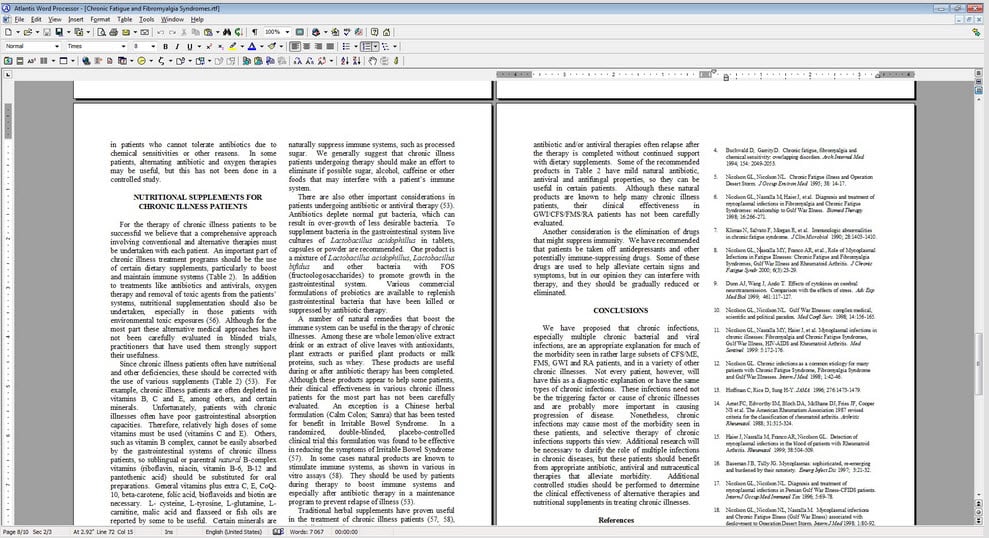
Task: Click the Help menu
Action: click(197, 19)
